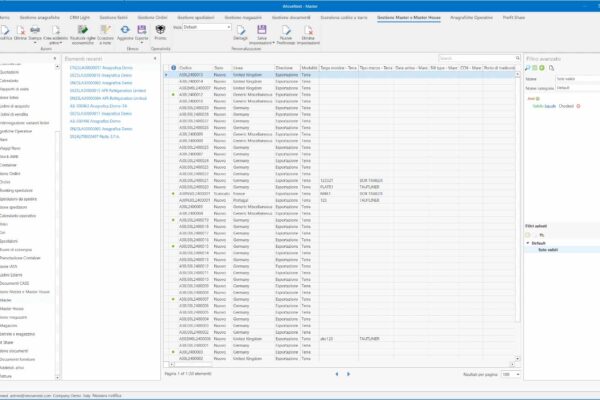Click the Esporta save icon
Viewport: 600px width, 400px height.
tap(142, 30)
